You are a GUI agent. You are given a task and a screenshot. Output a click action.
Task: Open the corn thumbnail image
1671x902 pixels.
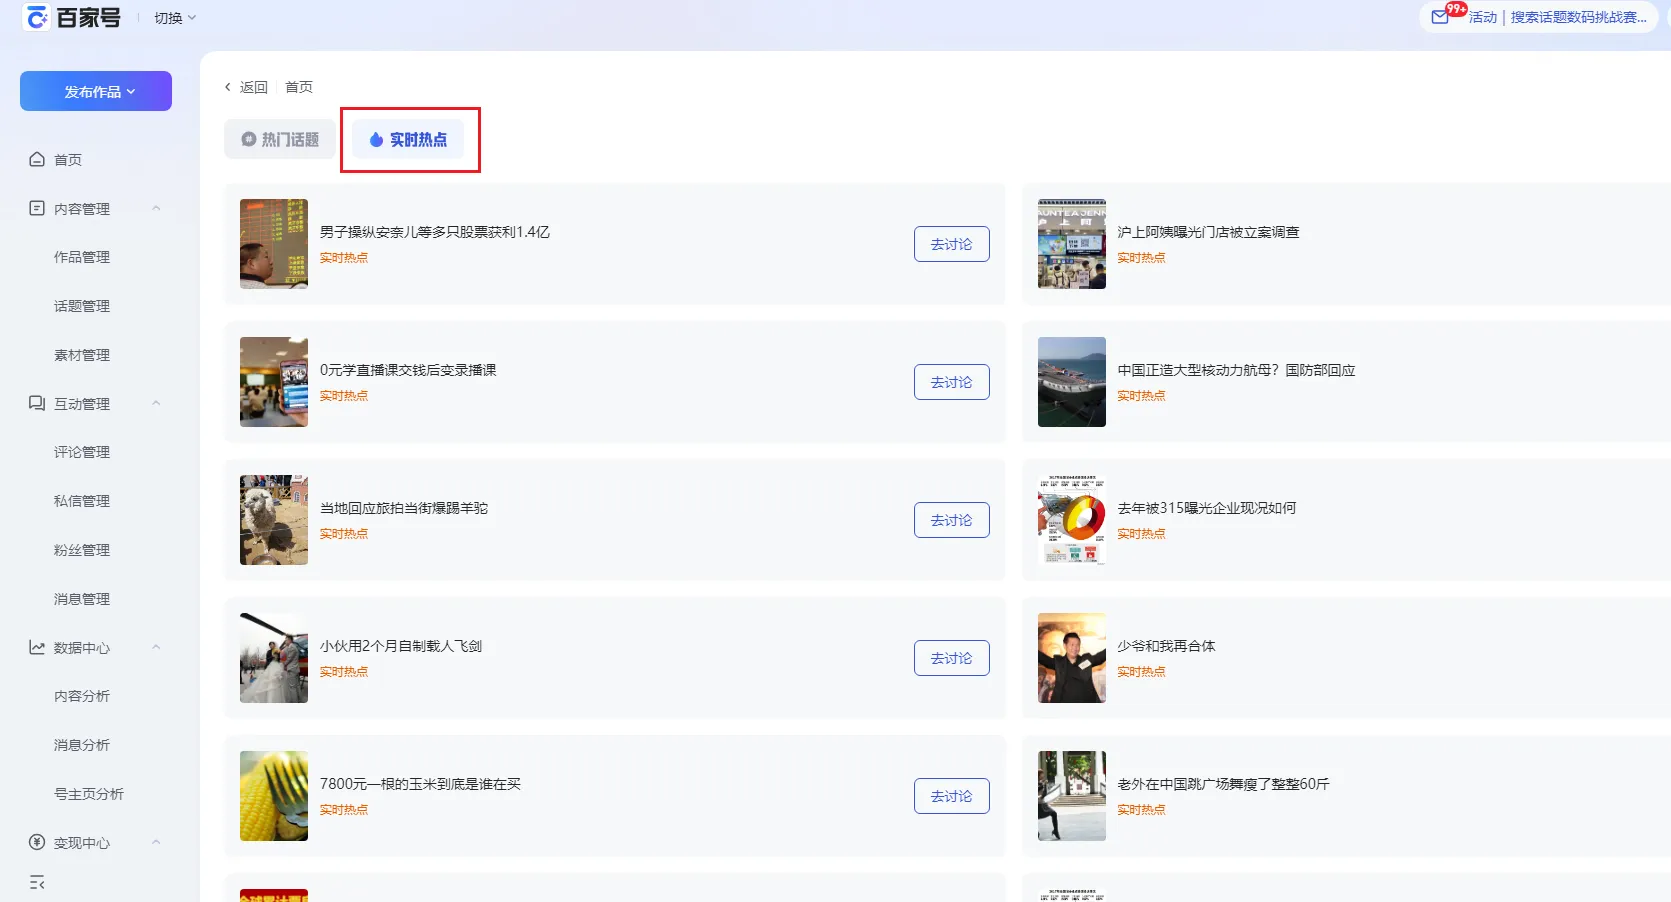pyautogui.click(x=274, y=796)
